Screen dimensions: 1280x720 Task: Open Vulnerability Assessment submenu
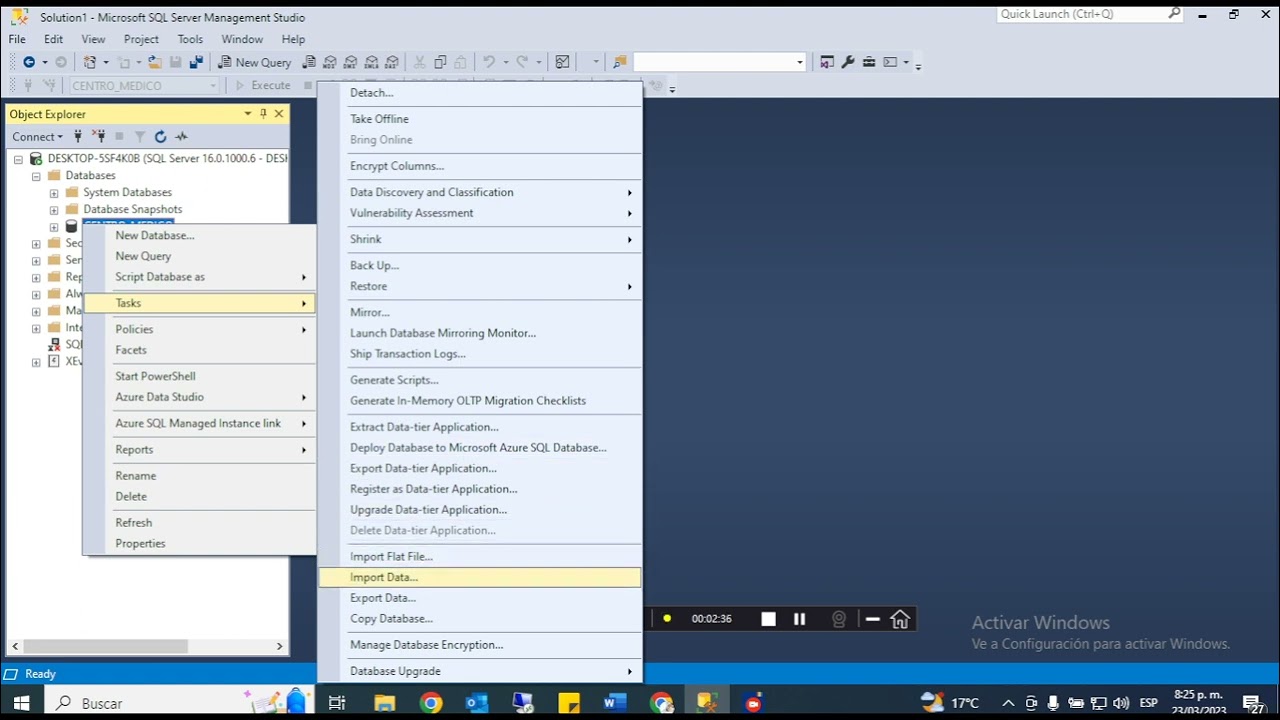coord(480,213)
